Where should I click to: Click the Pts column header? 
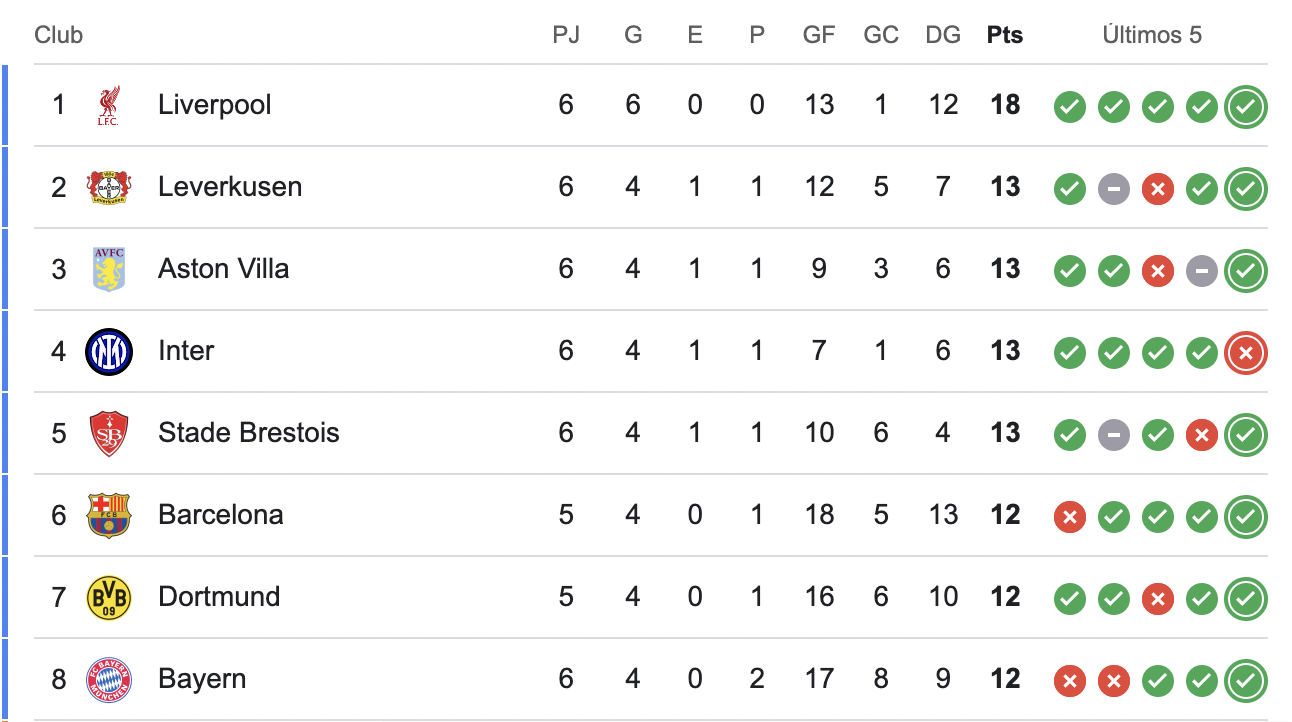pos(1004,35)
